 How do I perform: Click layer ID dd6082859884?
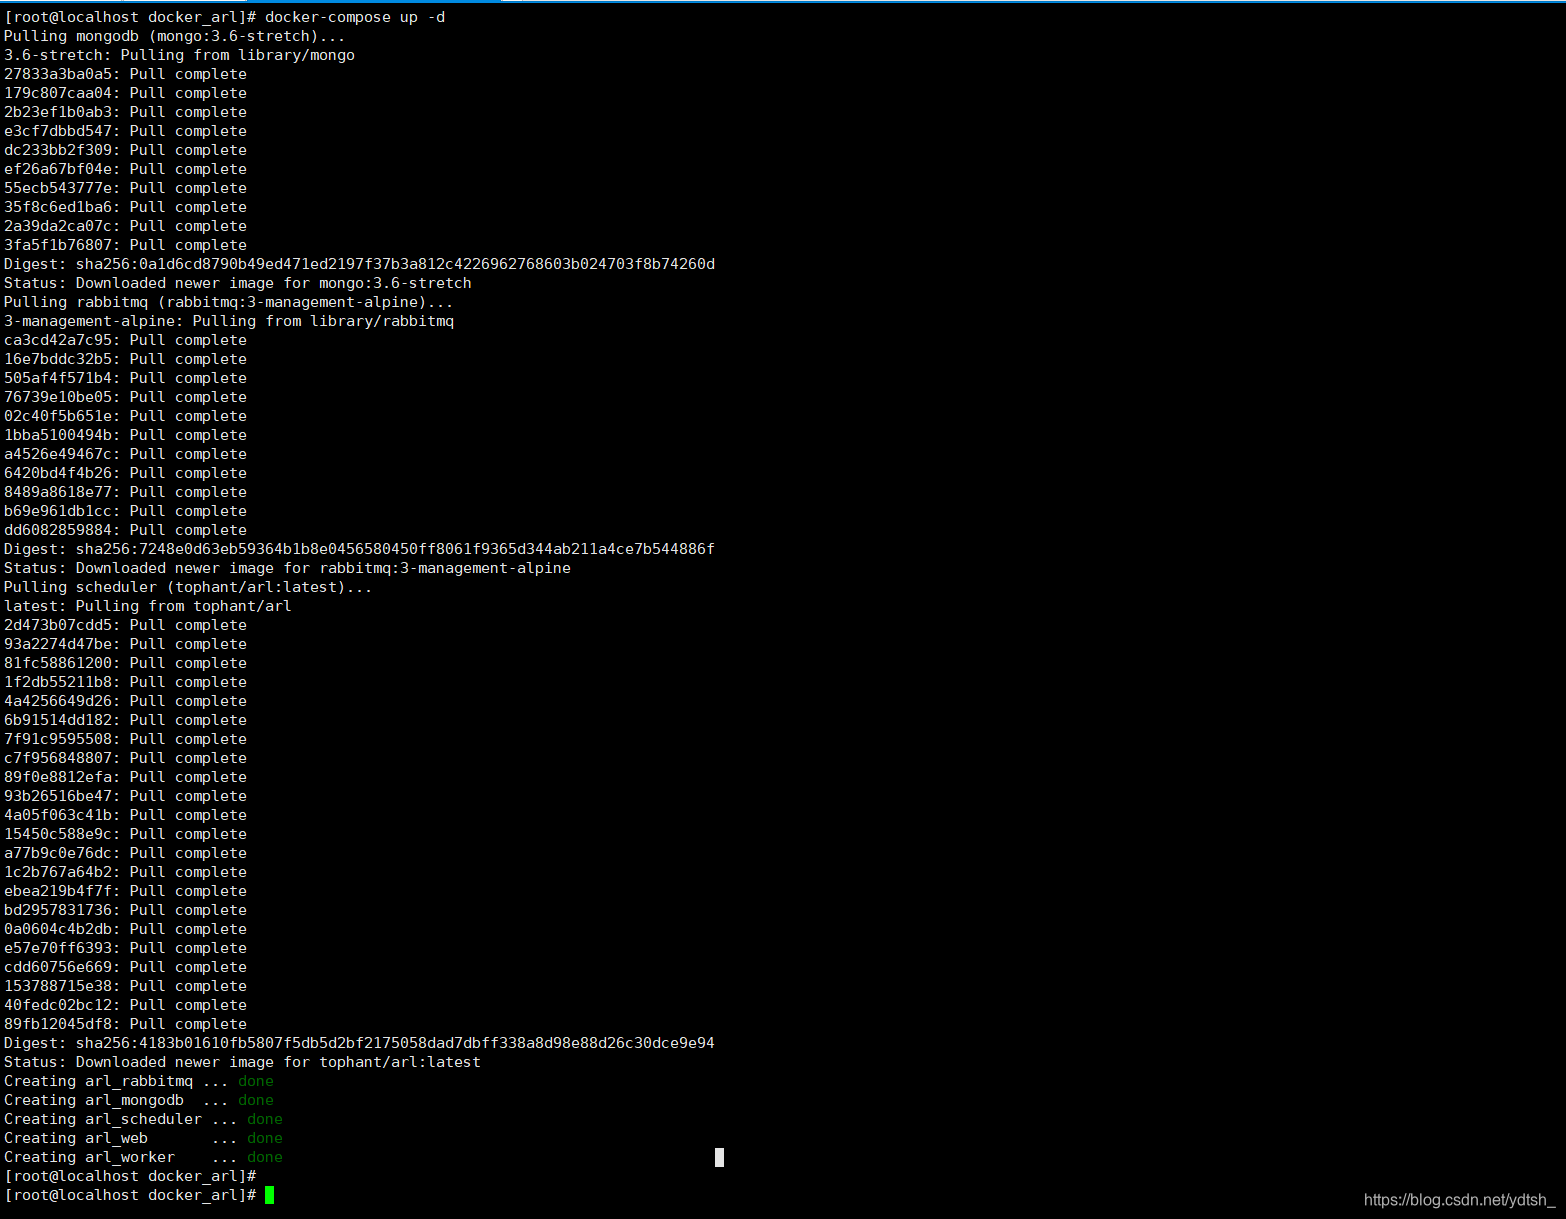pyautogui.click(x=58, y=530)
